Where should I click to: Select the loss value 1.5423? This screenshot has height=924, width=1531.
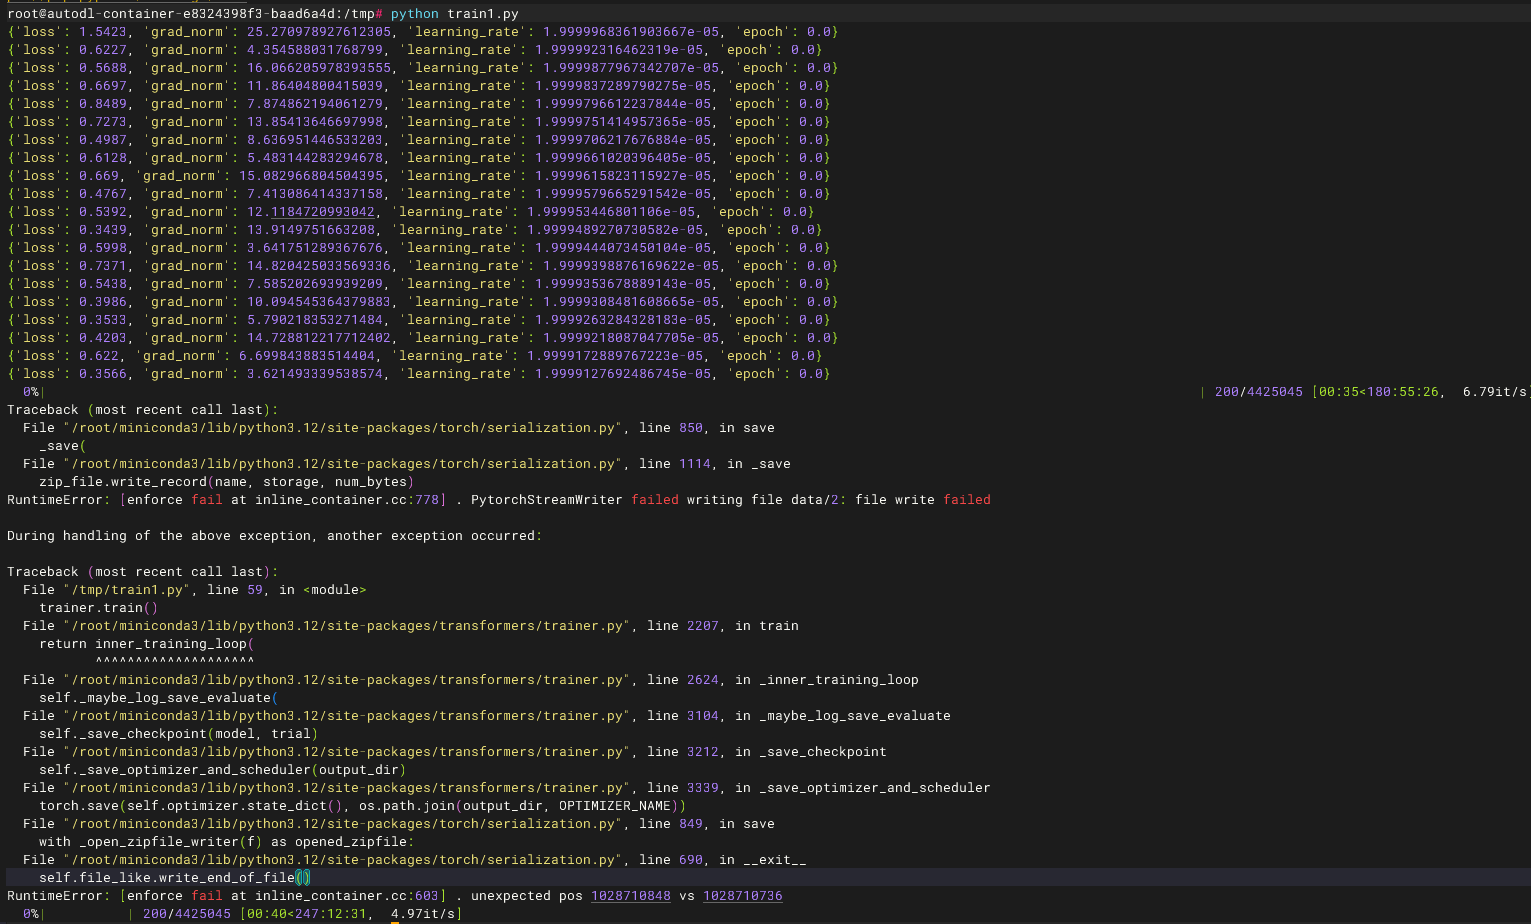pos(103,32)
